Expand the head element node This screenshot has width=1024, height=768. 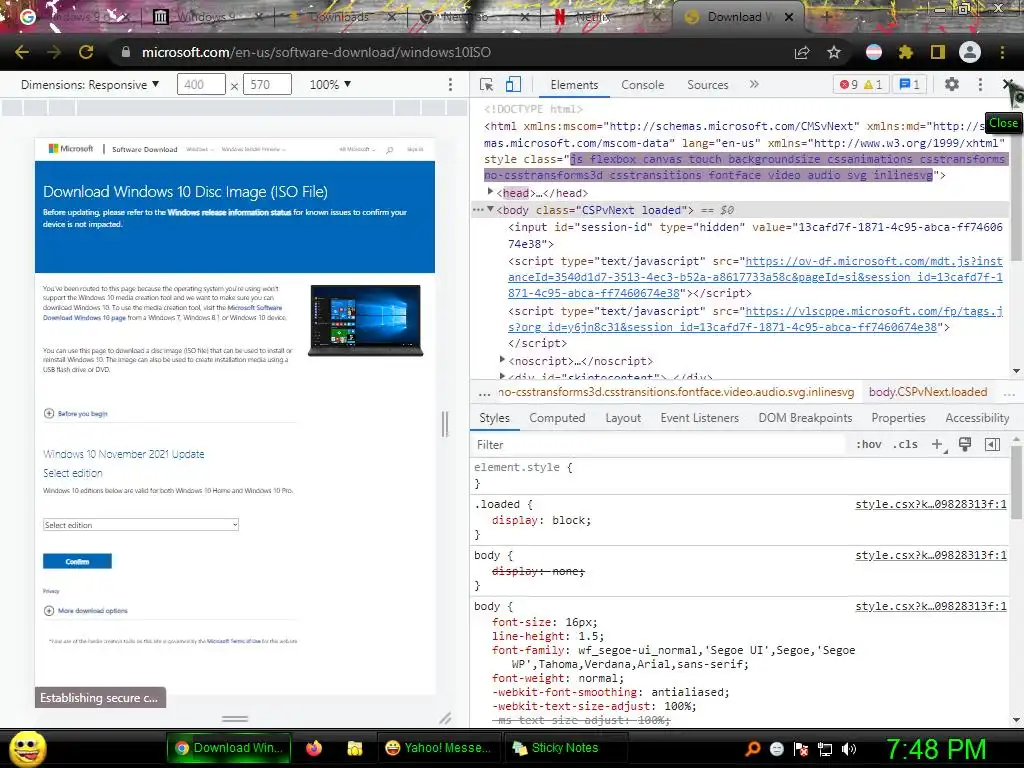pos(490,192)
